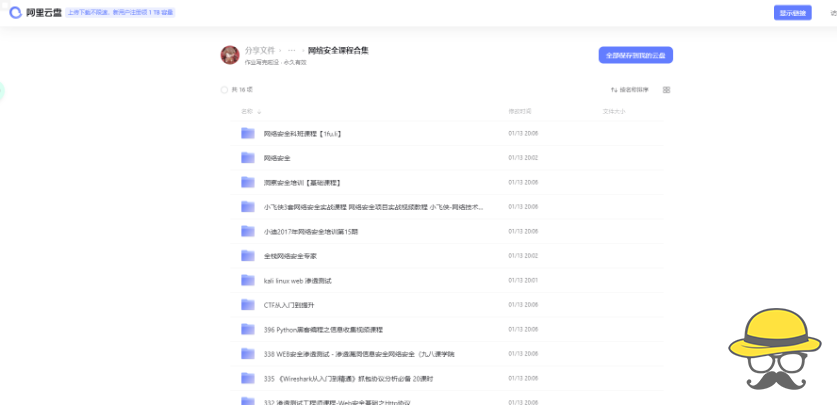The height and width of the screenshot is (405, 837).
Task: Go back to 分享文件 breadcrumb
Action: (260, 50)
